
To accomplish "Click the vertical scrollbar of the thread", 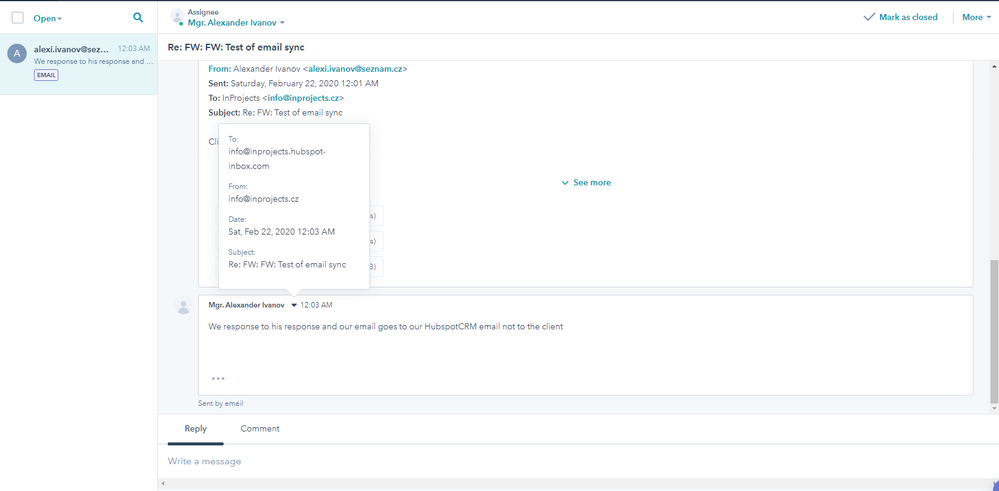I will (994, 331).
